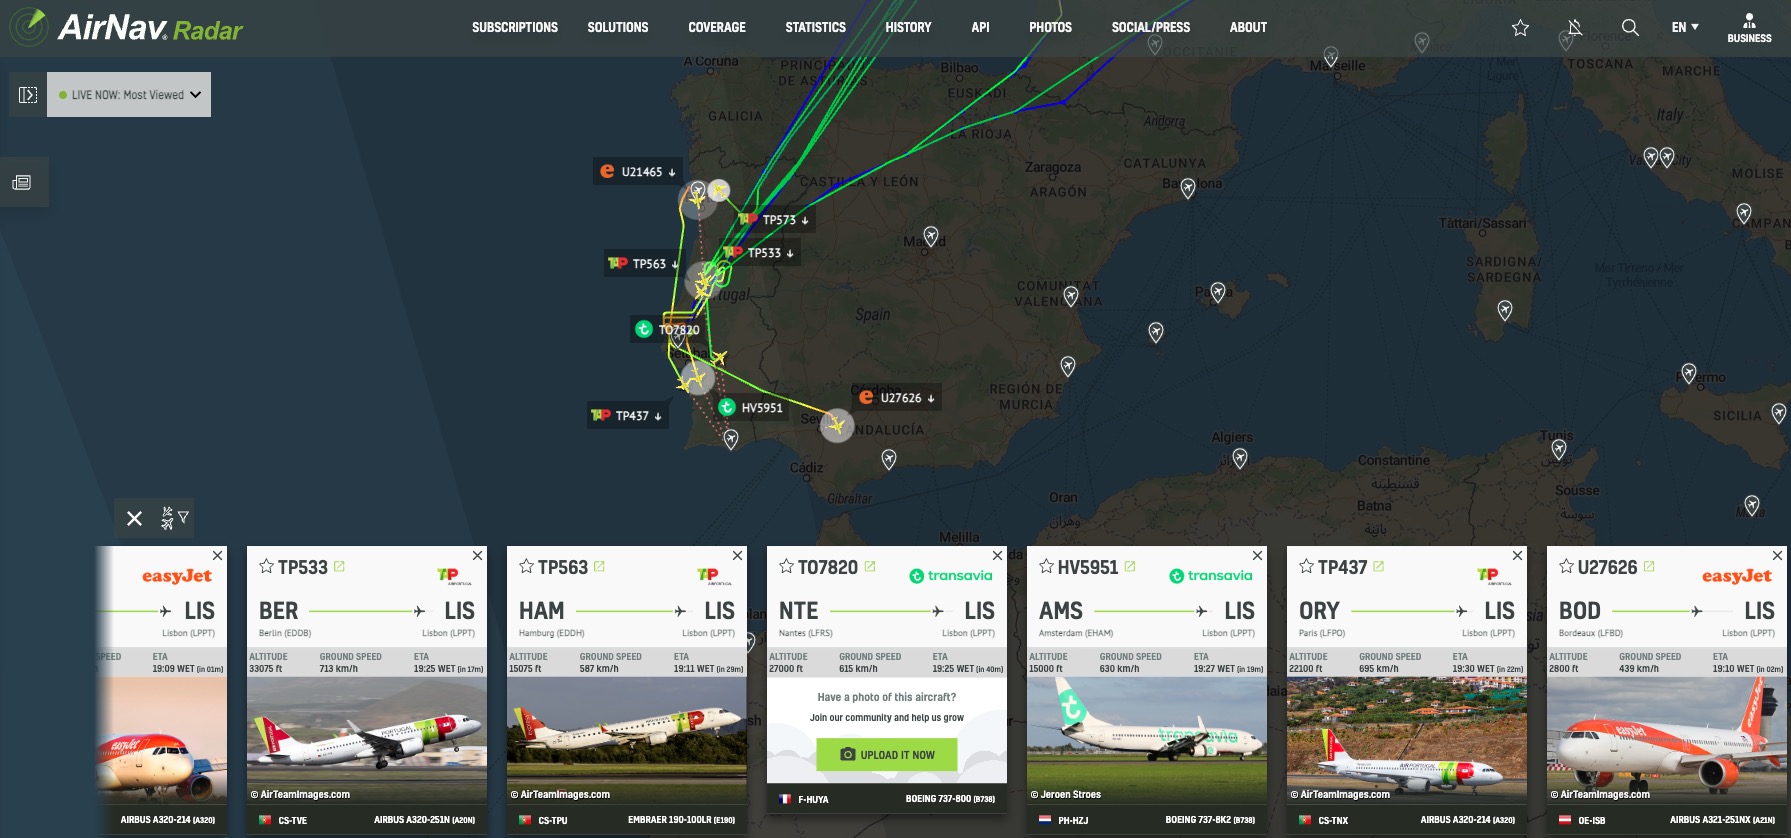Toggle the muted notifications bell icon
This screenshot has width=1791, height=838.
click(x=1575, y=28)
